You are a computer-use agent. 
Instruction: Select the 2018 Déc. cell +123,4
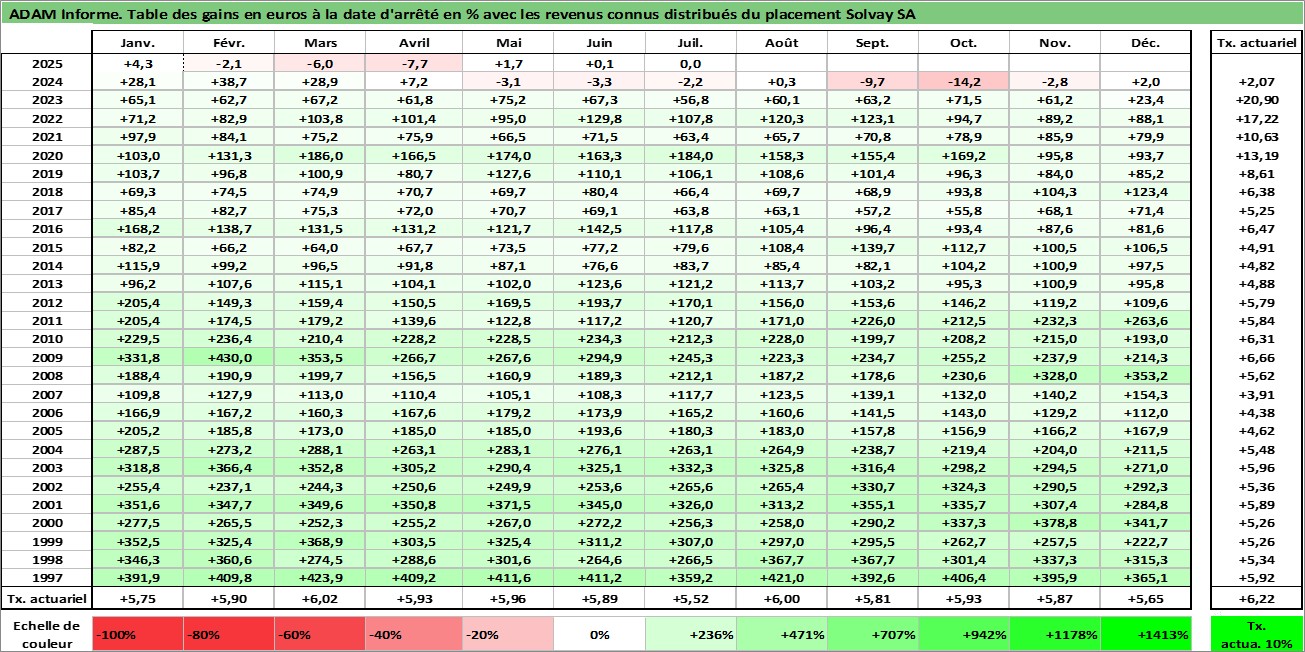pyautogui.click(x=1146, y=192)
